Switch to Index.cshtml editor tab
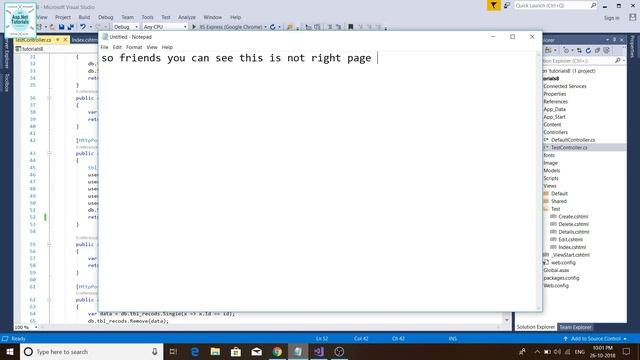Image resolution: width=640 pixels, height=360 pixels. pyautogui.click(x=84, y=40)
